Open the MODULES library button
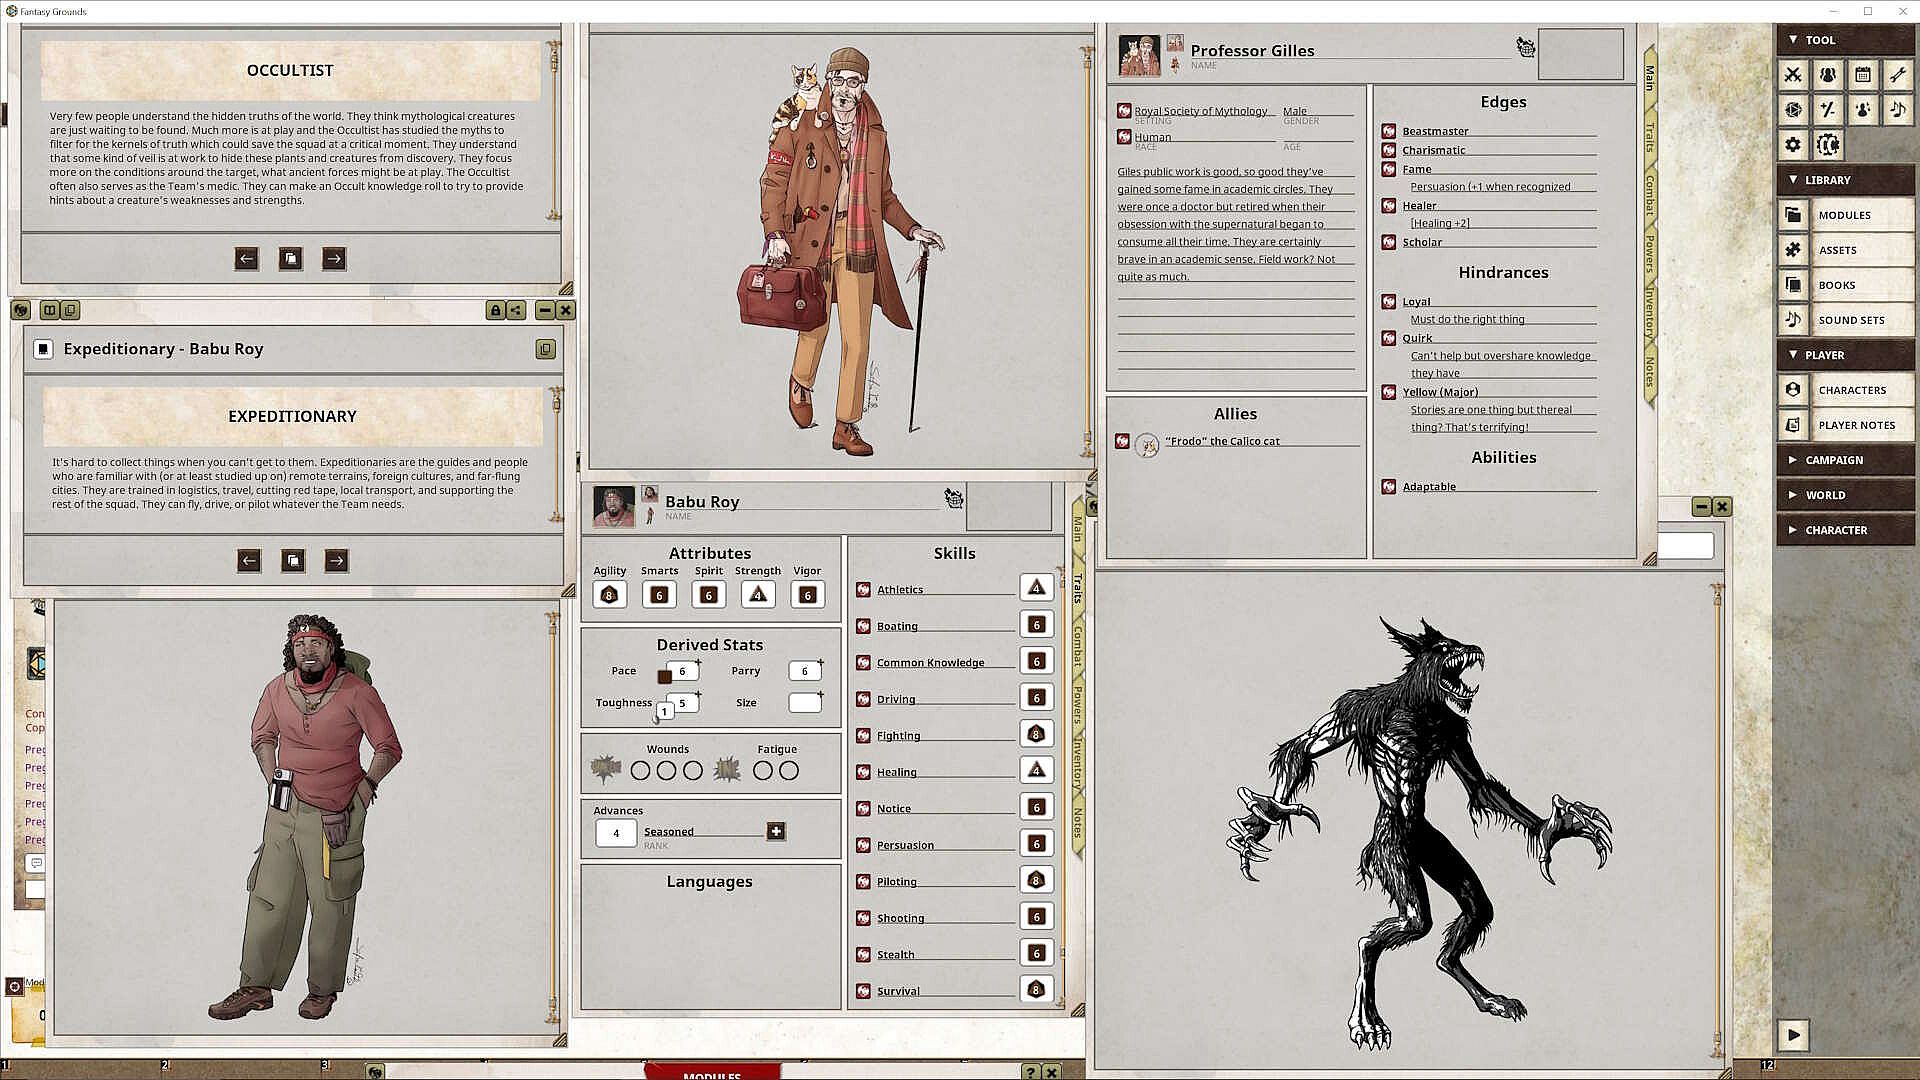The height and width of the screenshot is (1080, 1920). 1845,215
